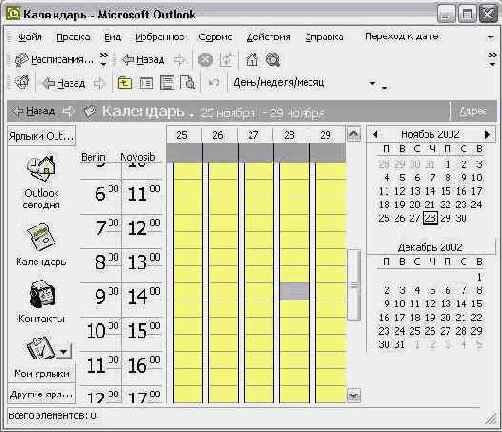
Task: Click Назад left of the folder-up icon
Action: (64, 83)
